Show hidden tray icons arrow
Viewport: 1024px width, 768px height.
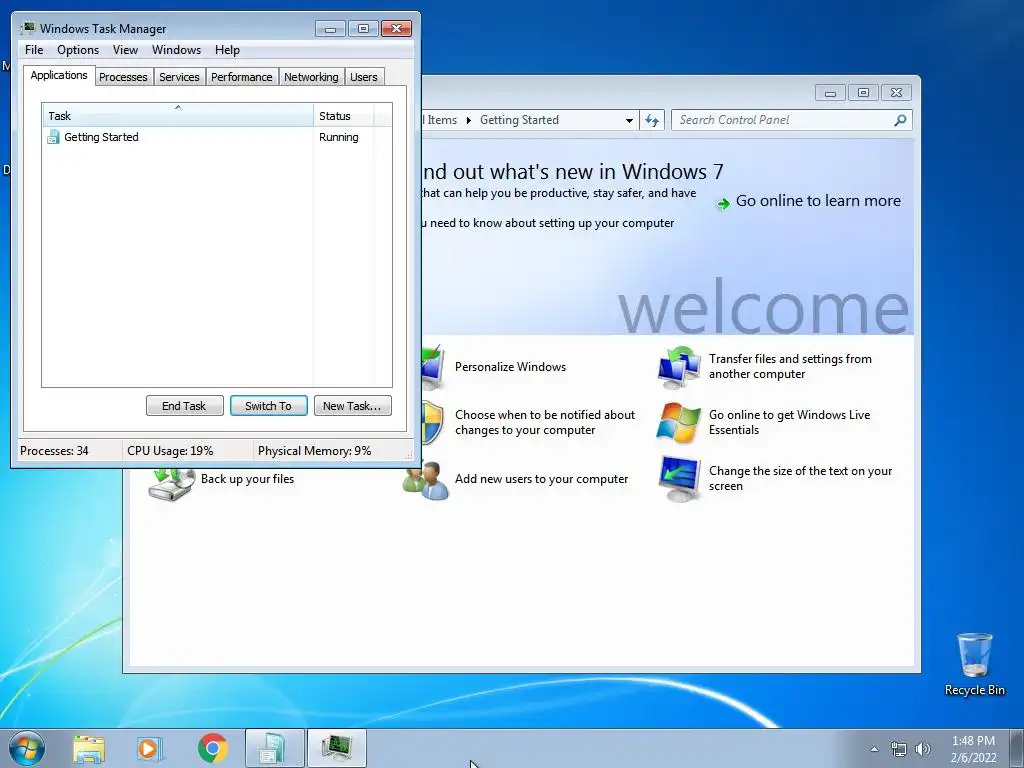[x=874, y=749]
